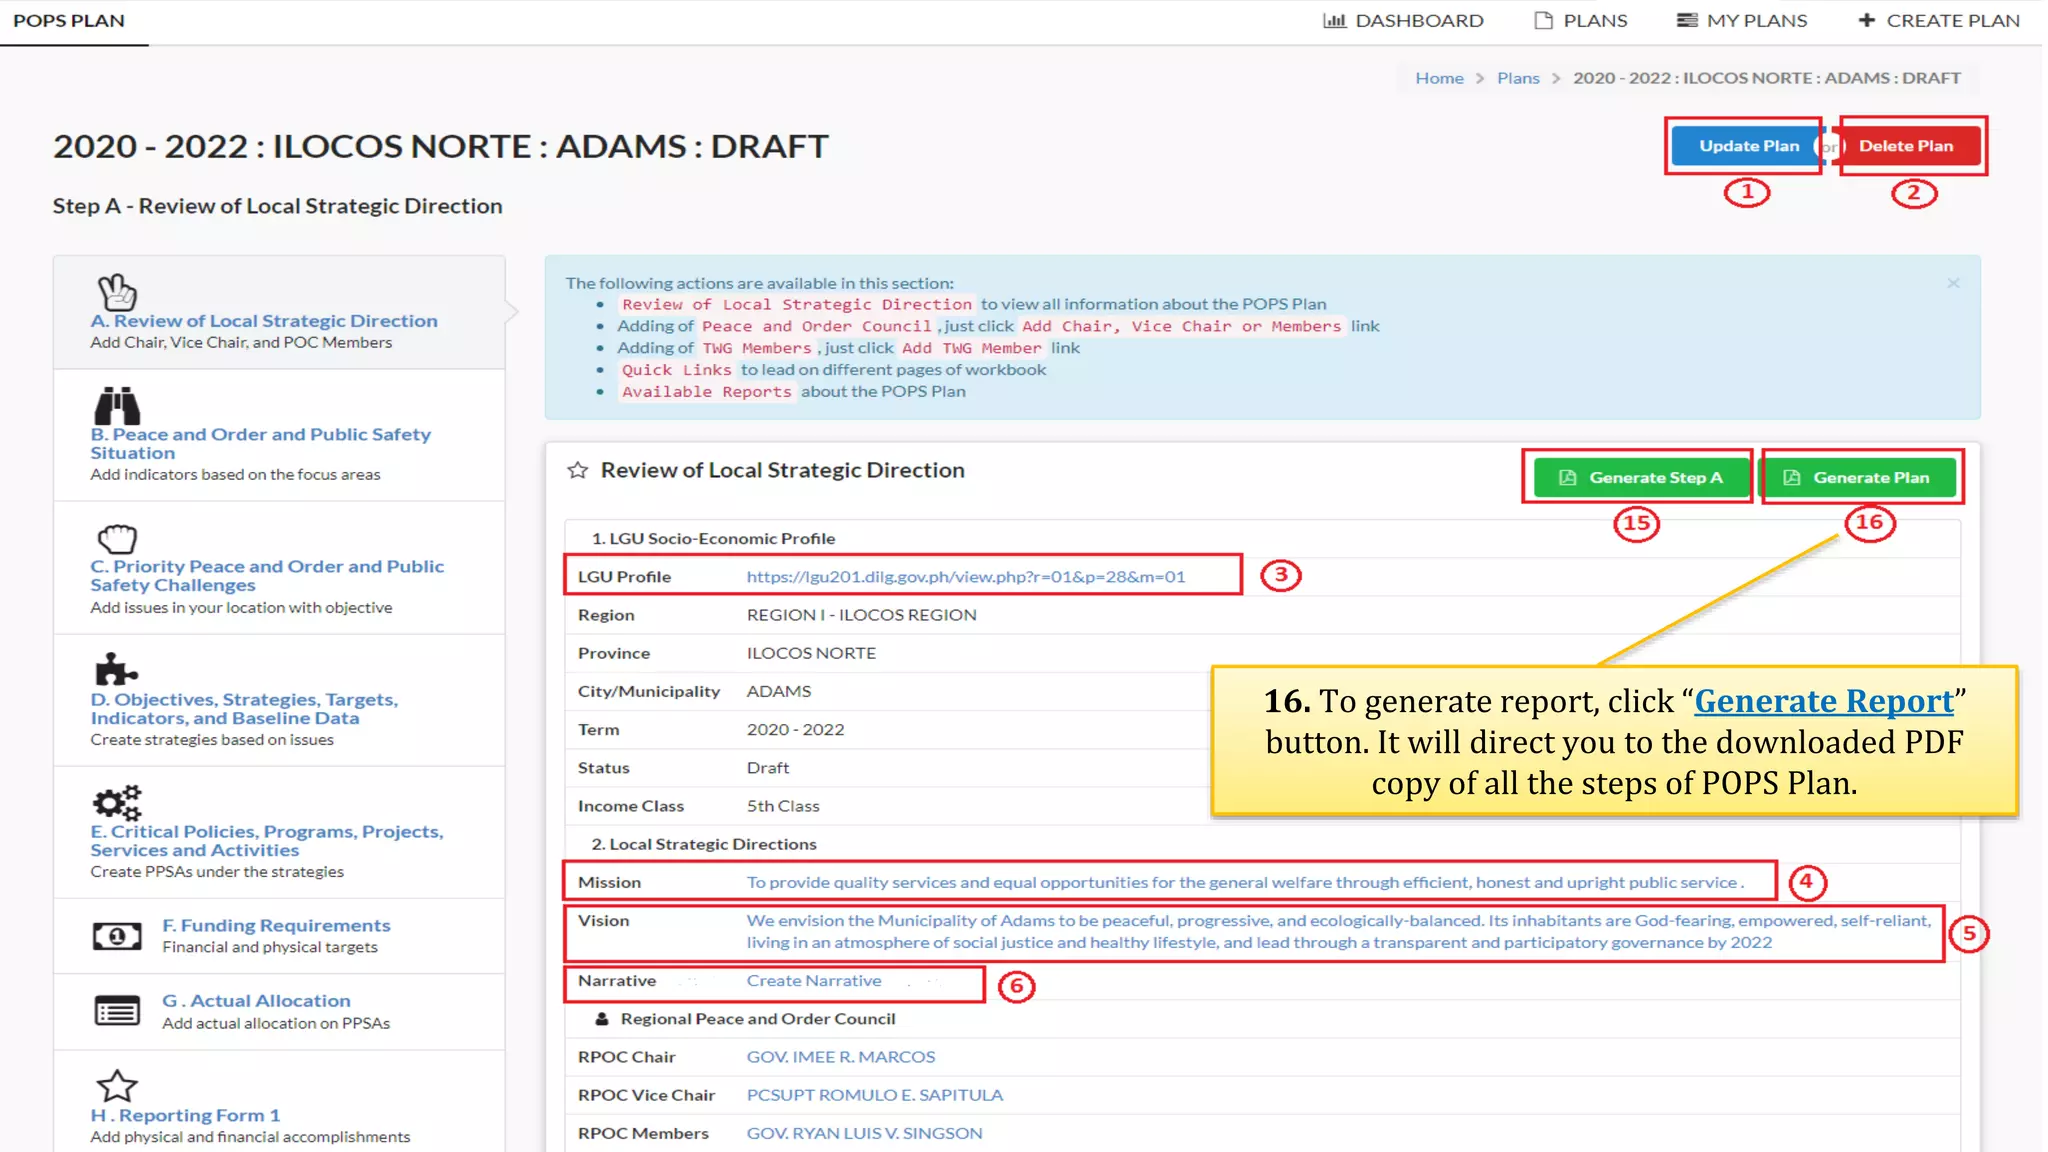Open My Plans in top navigation
This screenshot has height=1152, width=2048.
(x=1742, y=20)
